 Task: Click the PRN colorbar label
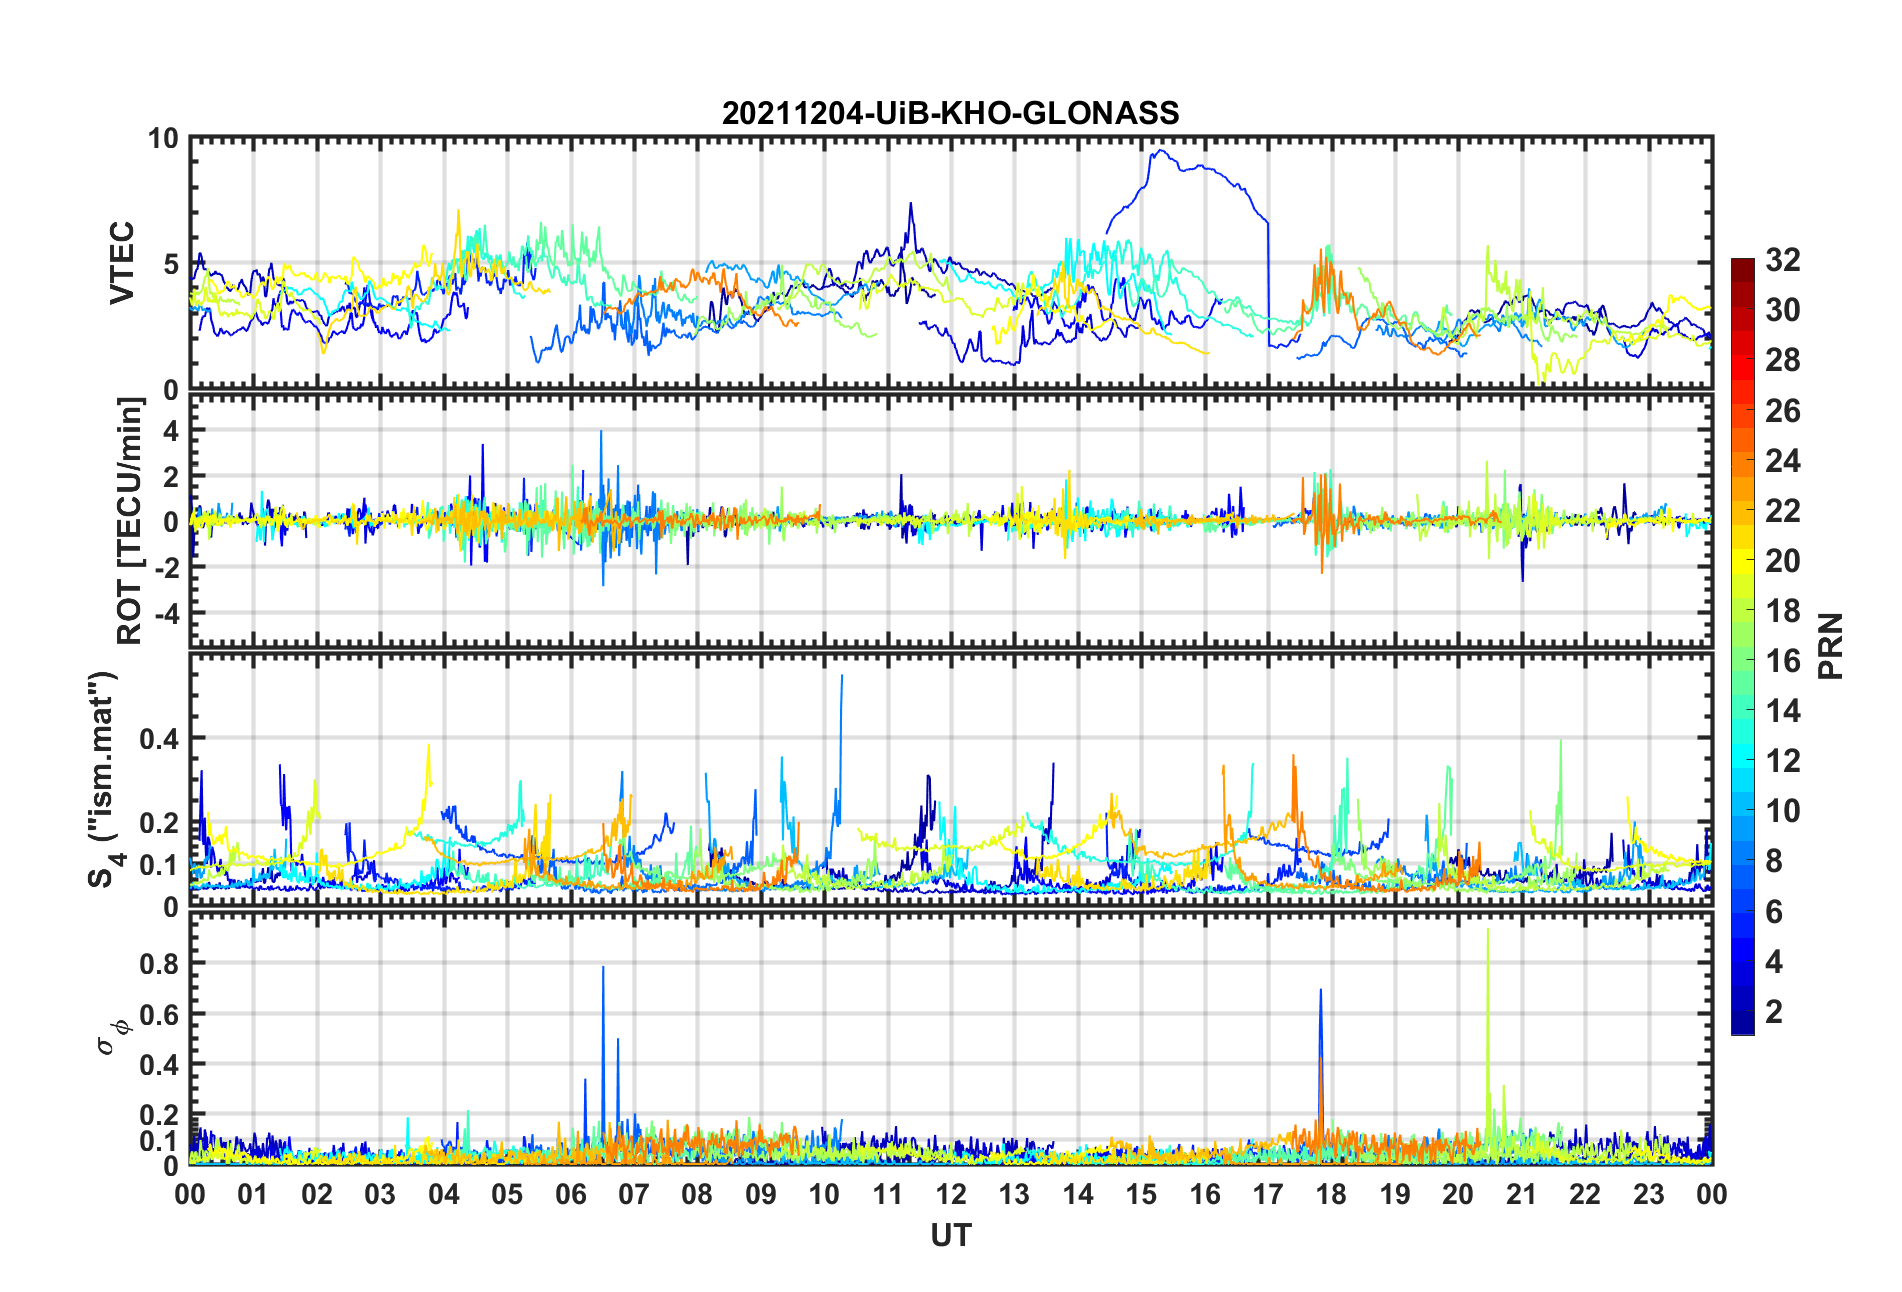[1831, 646]
